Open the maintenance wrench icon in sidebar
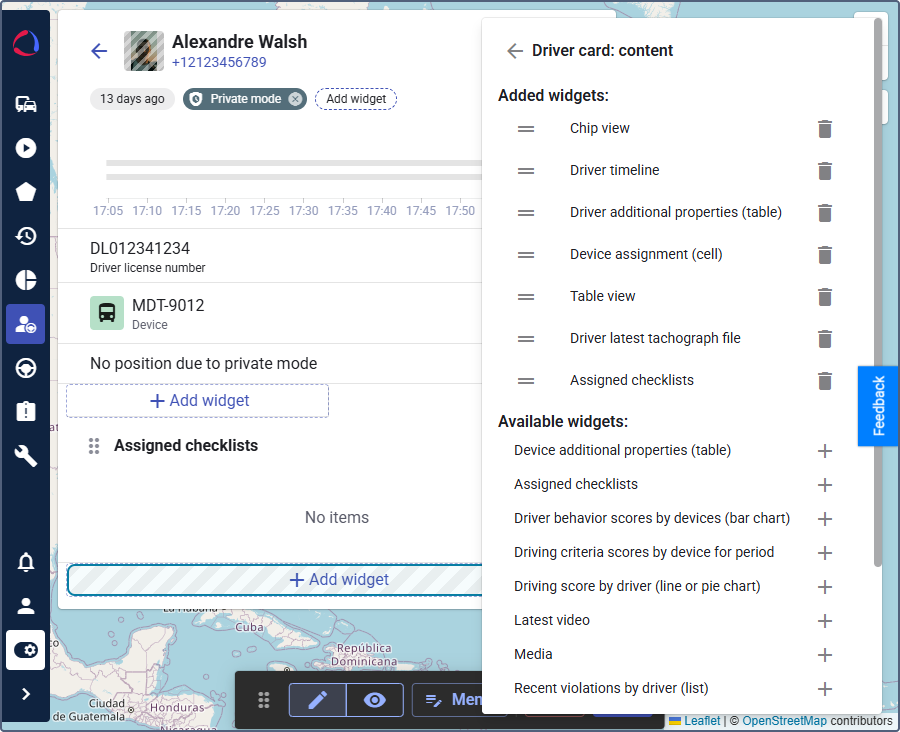Image resolution: width=900 pixels, height=732 pixels. click(26, 456)
